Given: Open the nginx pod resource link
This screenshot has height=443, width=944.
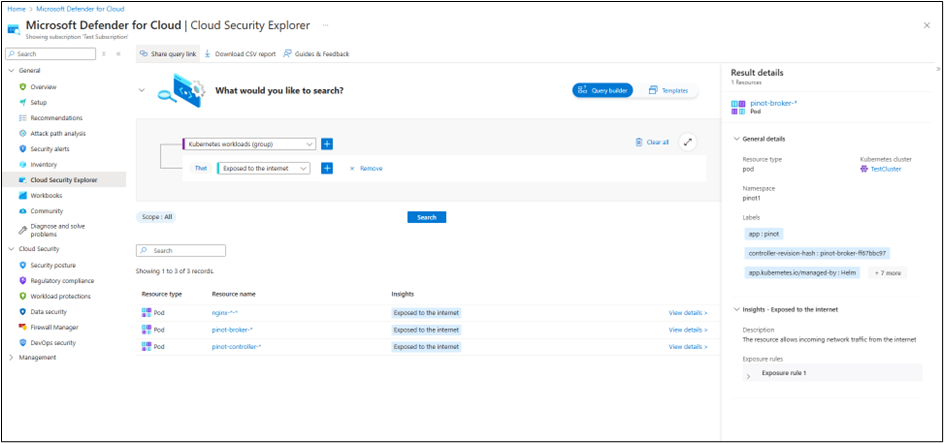Looking at the screenshot, I should click(x=226, y=313).
